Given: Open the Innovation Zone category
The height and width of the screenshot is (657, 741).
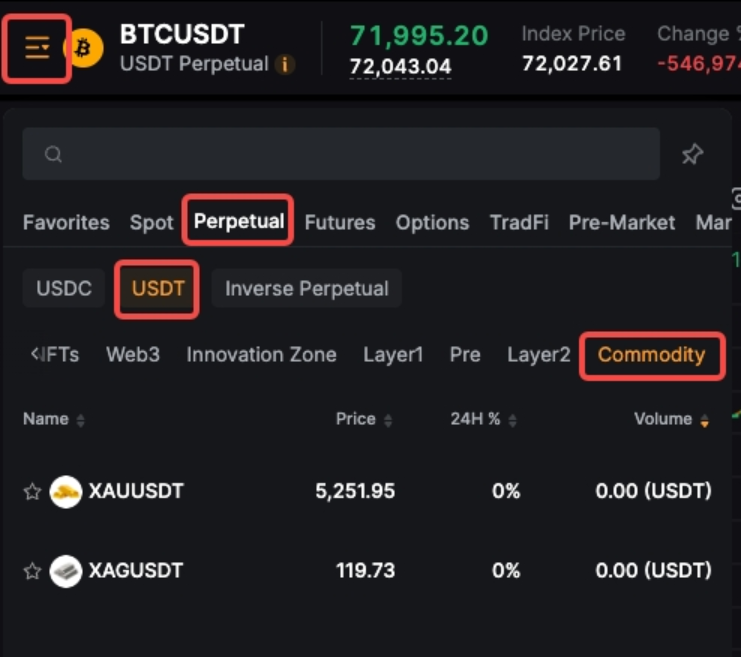Looking at the screenshot, I should tap(261, 355).
